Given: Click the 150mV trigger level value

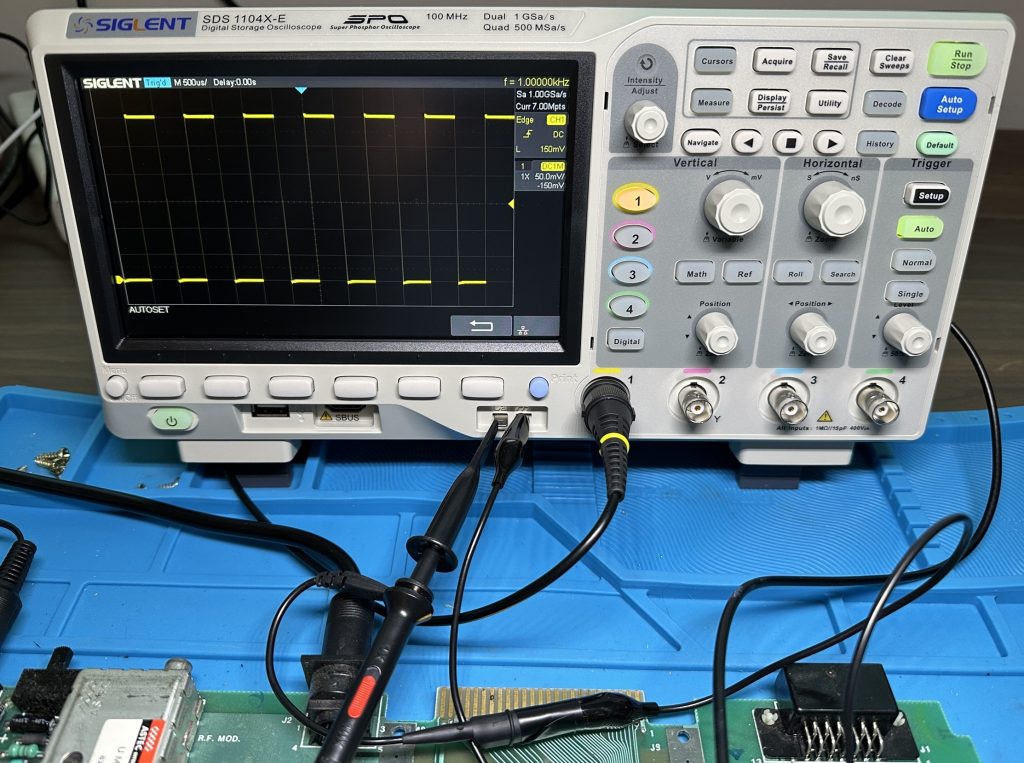Looking at the screenshot, I should 552,150.
